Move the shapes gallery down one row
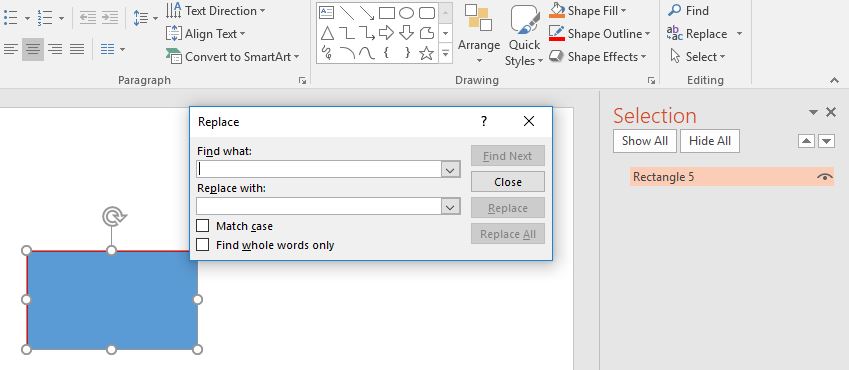This screenshot has height=370, width=849. click(x=446, y=34)
